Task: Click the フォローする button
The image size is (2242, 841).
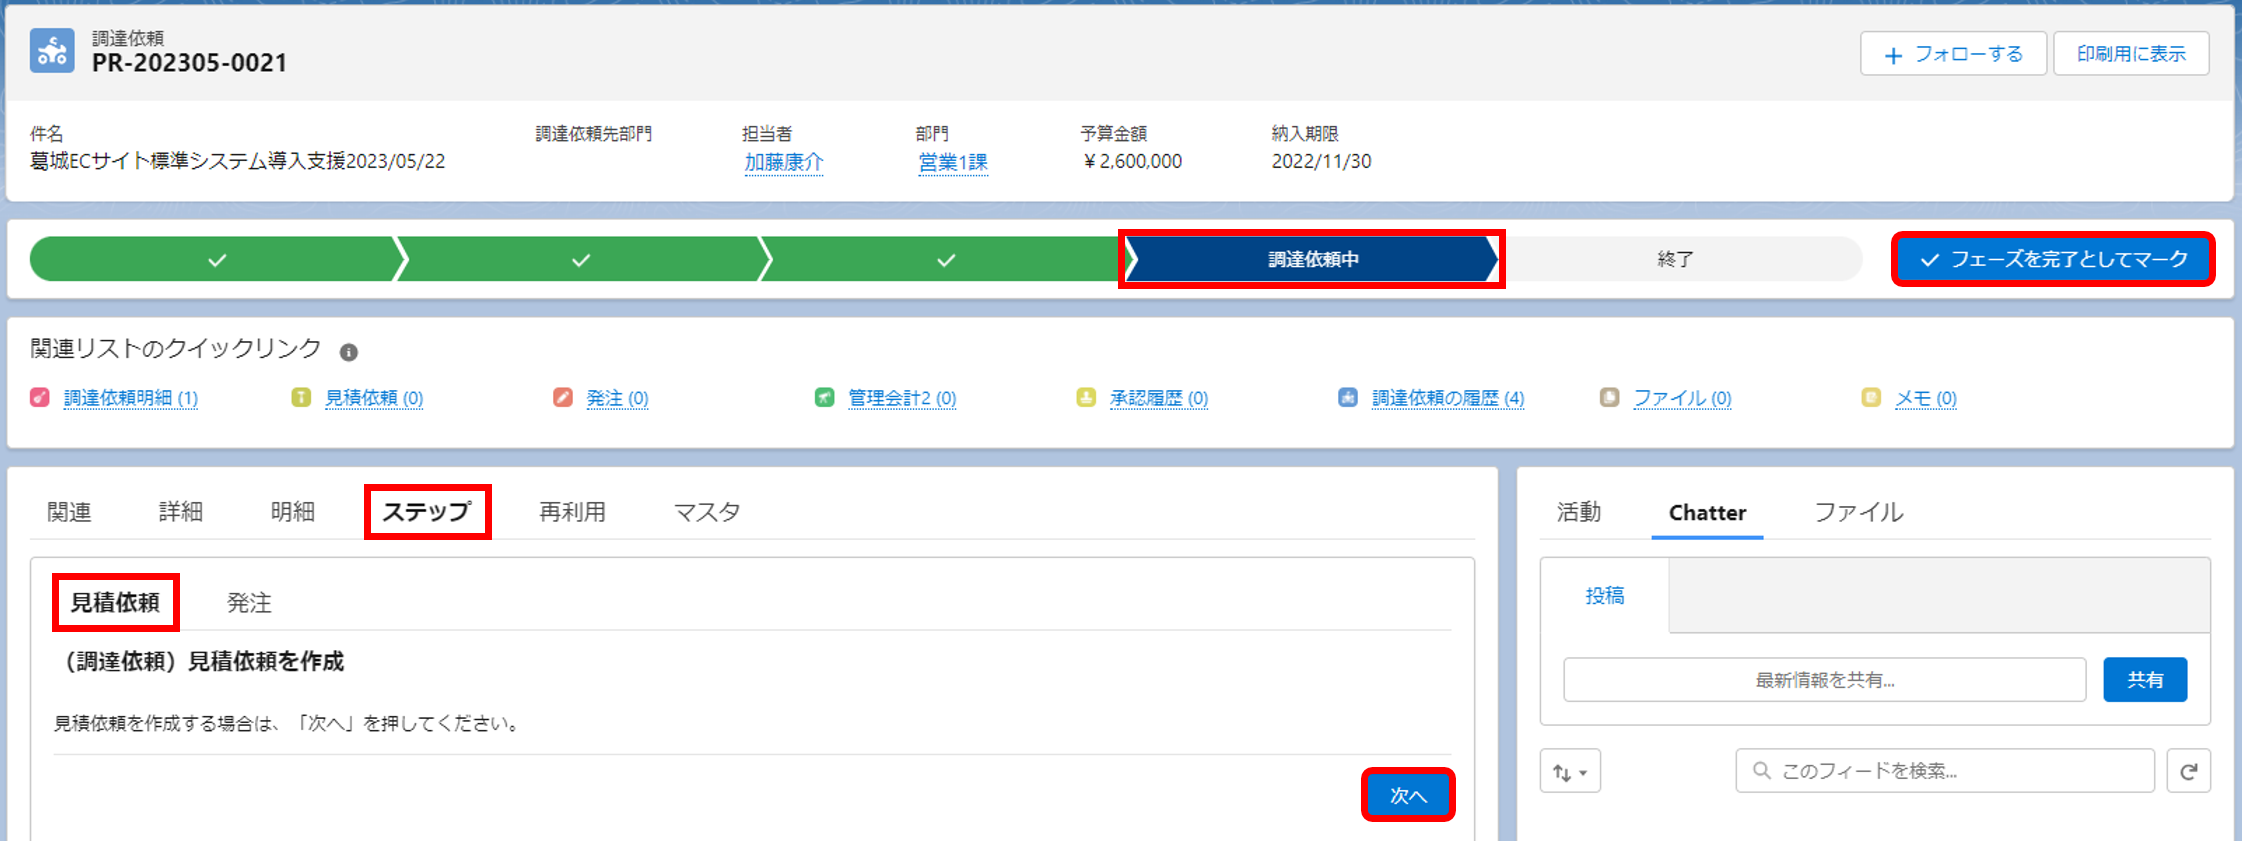Action: [1953, 54]
